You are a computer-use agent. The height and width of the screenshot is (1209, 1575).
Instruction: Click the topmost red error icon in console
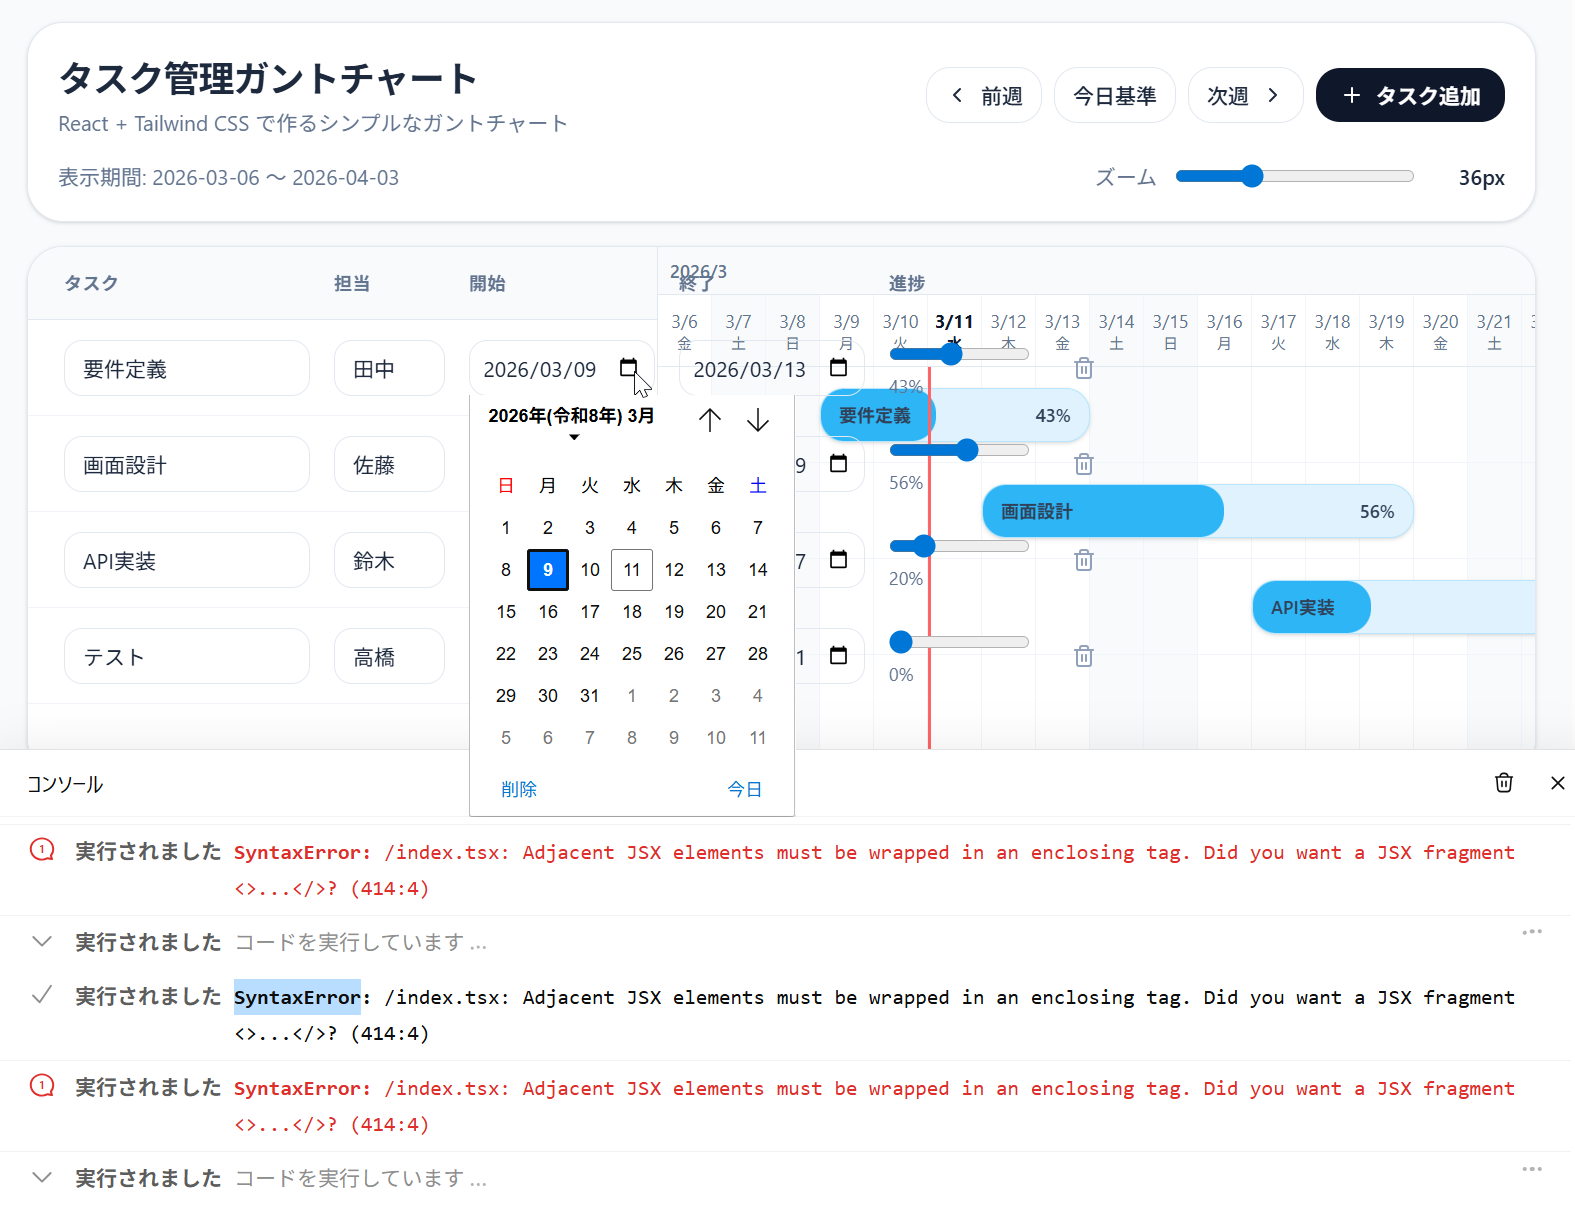click(42, 850)
